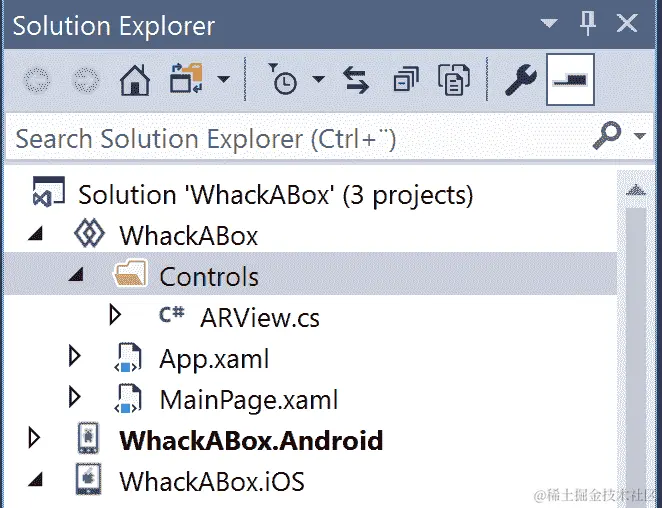Select the WhackABox project

coord(188,236)
